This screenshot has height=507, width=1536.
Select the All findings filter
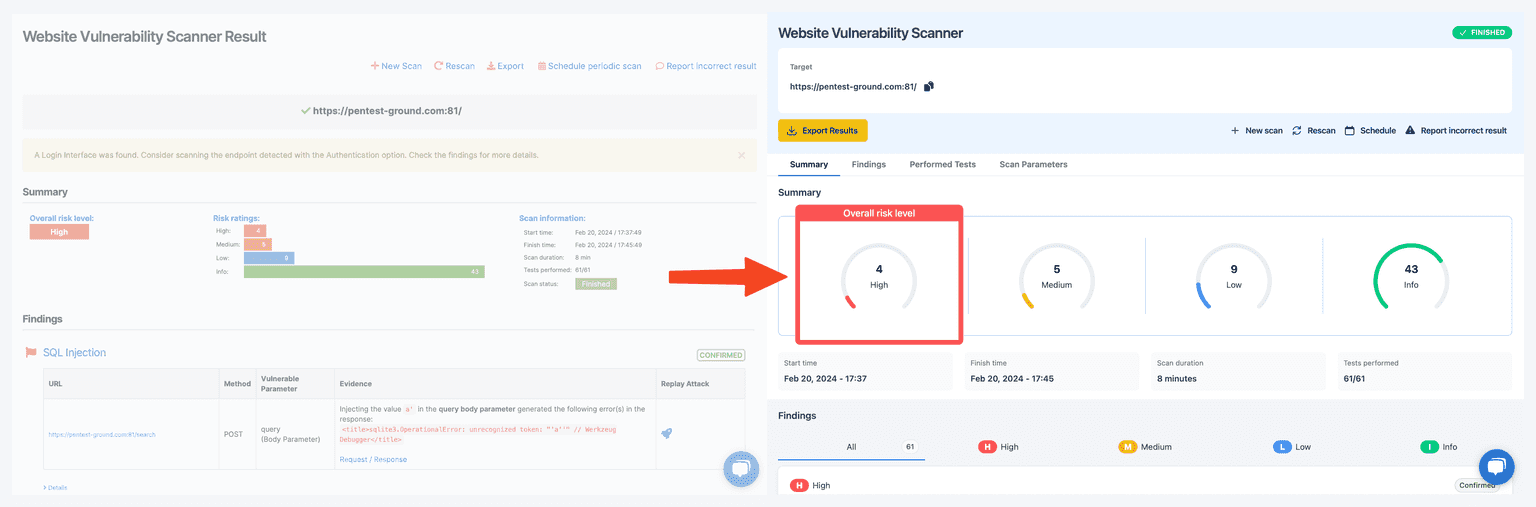click(x=851, y=447)
